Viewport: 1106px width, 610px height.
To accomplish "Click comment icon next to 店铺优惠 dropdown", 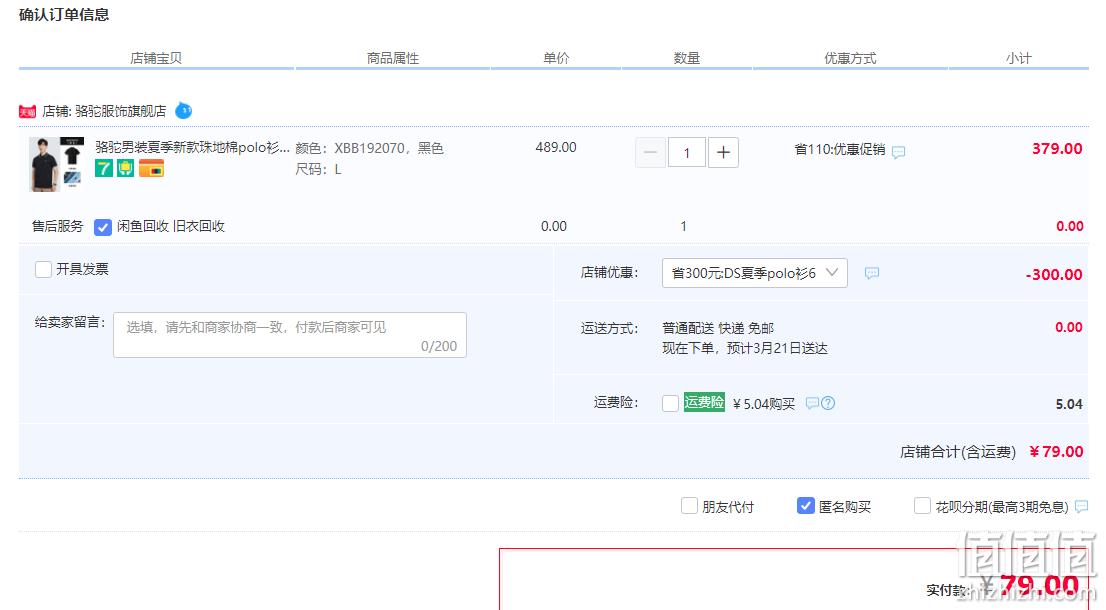I will click(x=872, y=273).
